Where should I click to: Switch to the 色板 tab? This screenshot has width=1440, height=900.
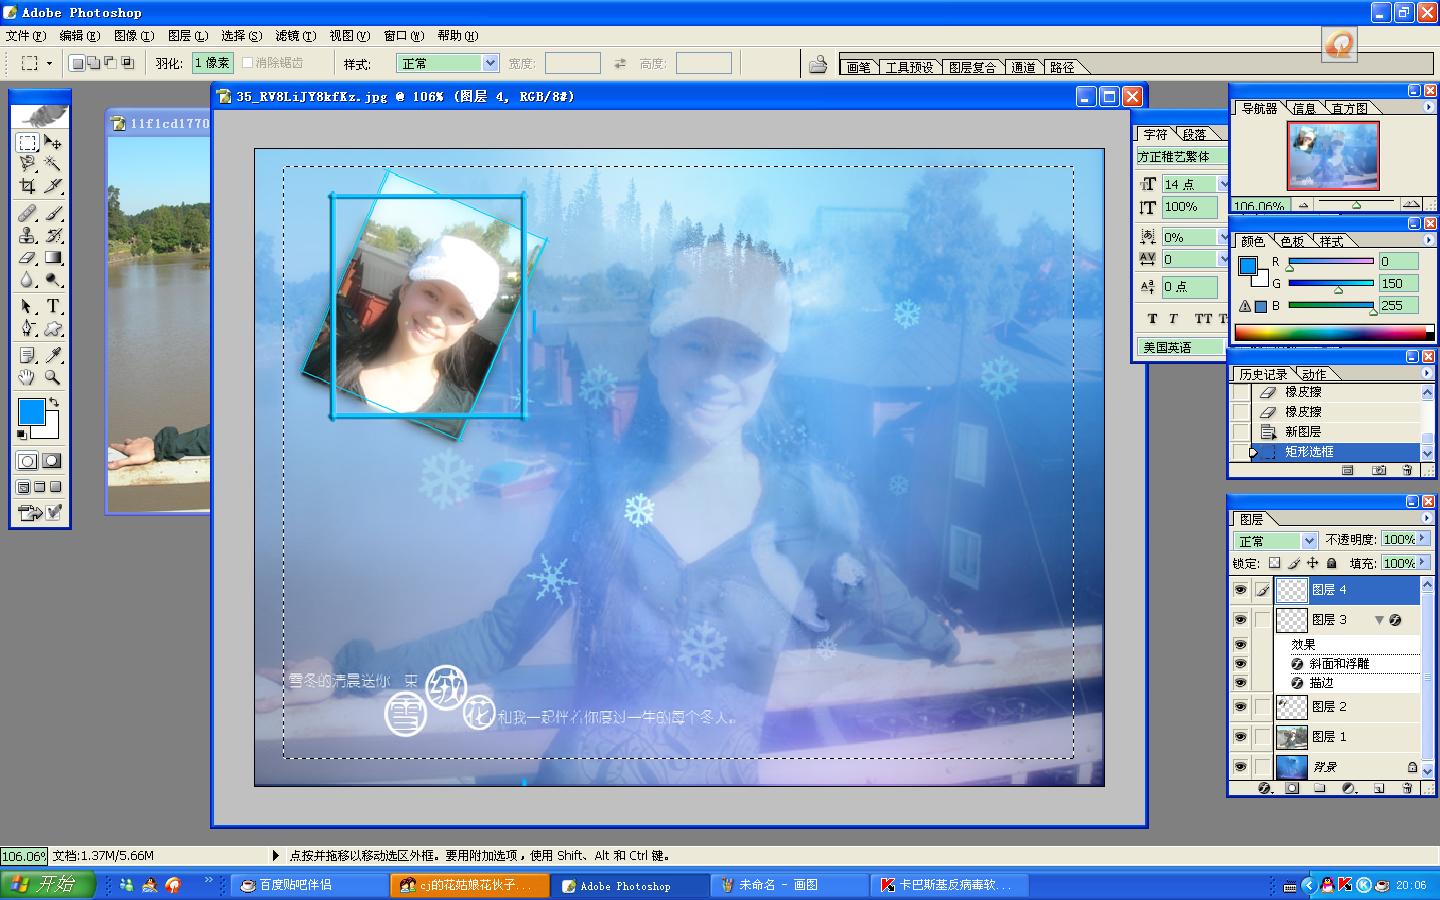(x=1292, y=241)
